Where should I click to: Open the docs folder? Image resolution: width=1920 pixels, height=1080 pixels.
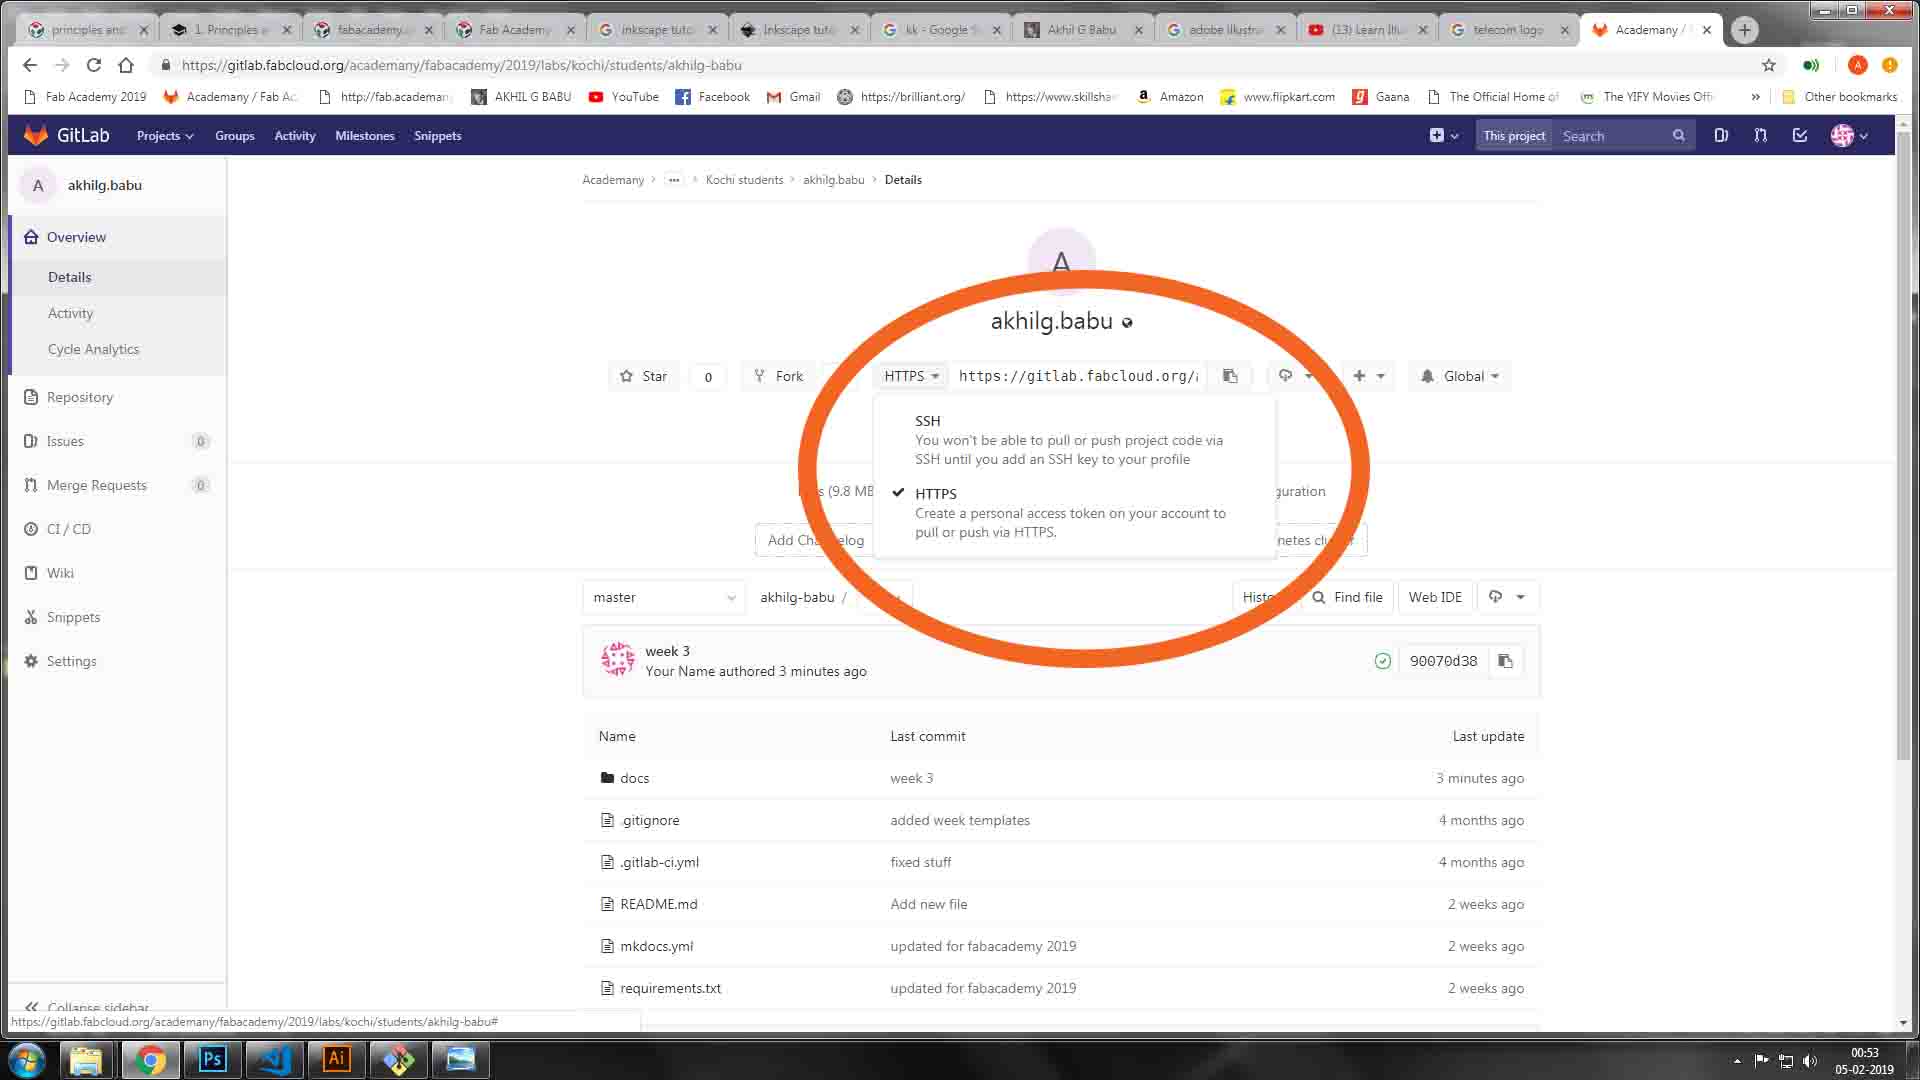click(634, 778)
